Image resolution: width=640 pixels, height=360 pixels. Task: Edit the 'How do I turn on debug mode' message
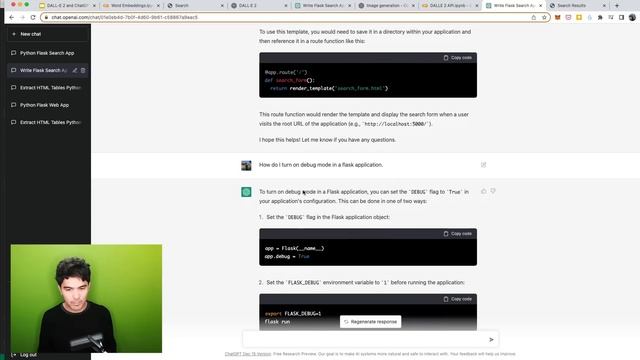(x=483, y=165)
